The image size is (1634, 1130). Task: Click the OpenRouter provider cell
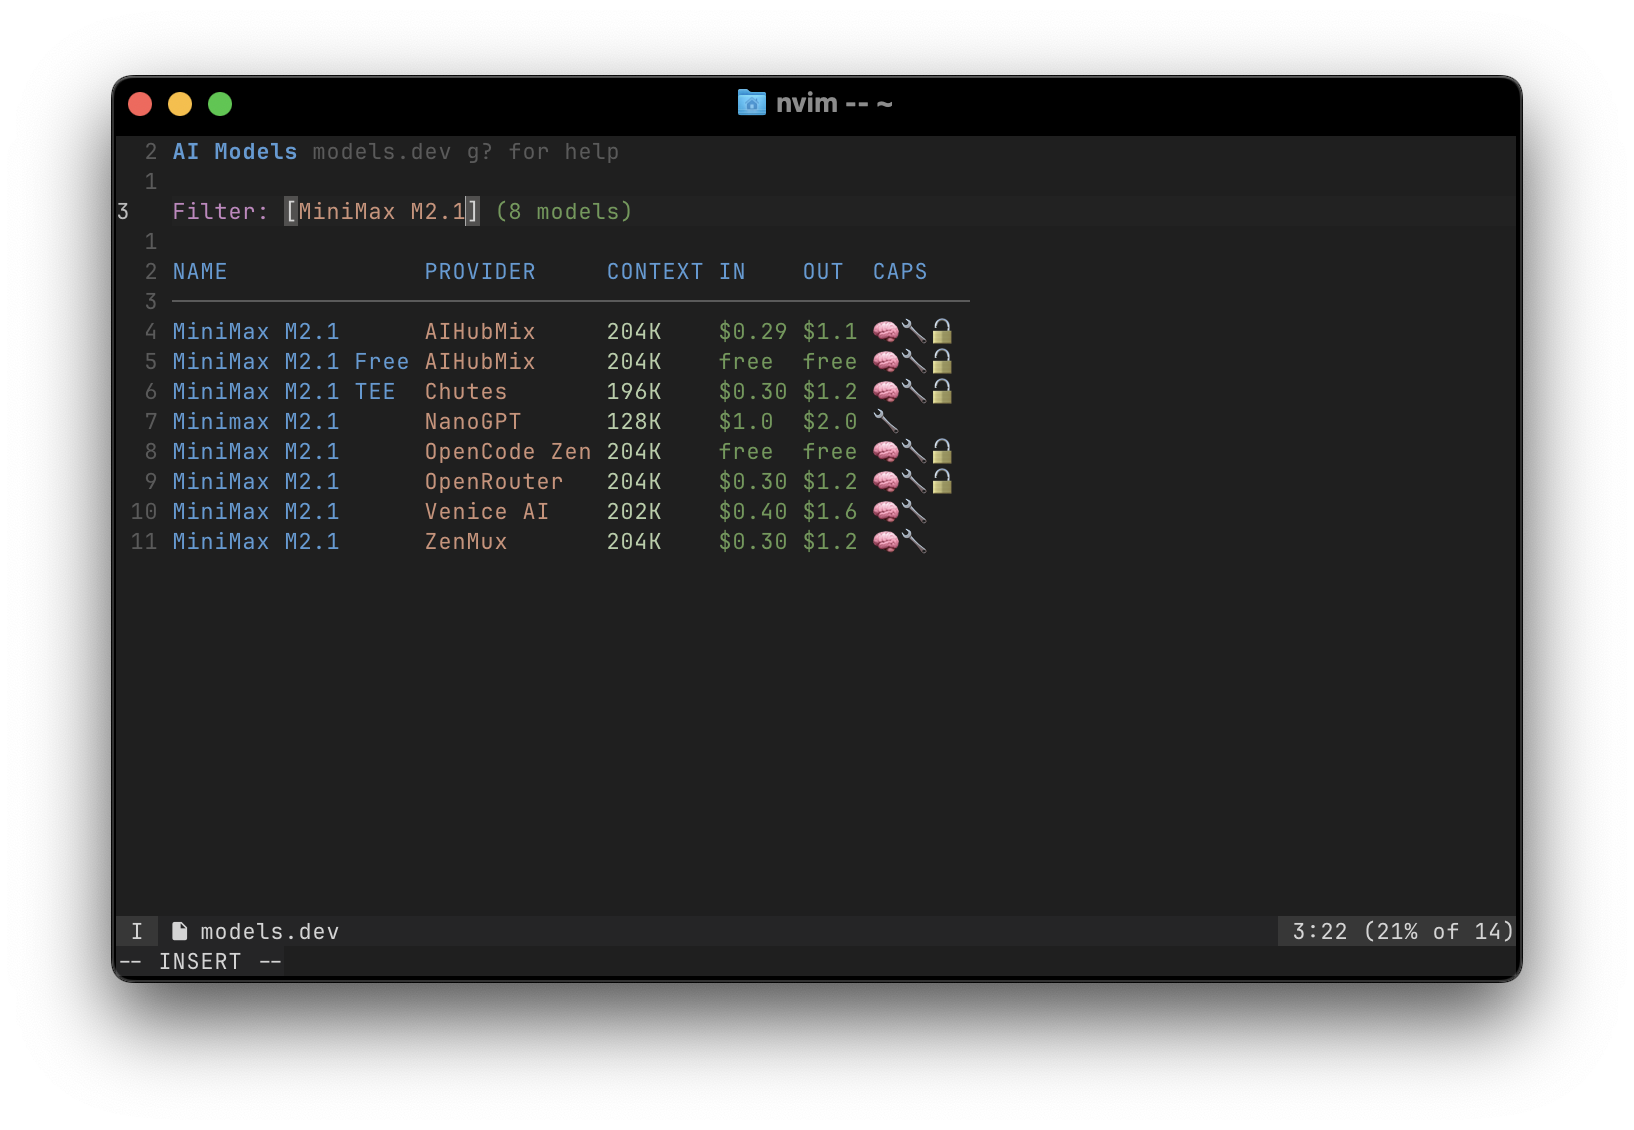coord(494,481)
